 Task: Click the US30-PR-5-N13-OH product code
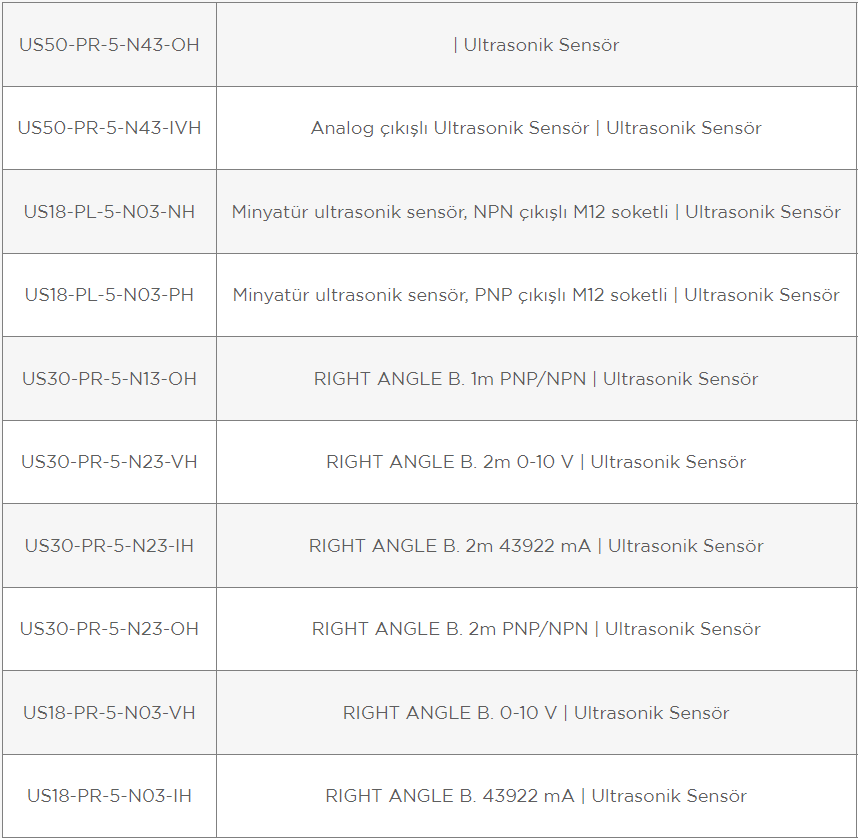(109, 379)
